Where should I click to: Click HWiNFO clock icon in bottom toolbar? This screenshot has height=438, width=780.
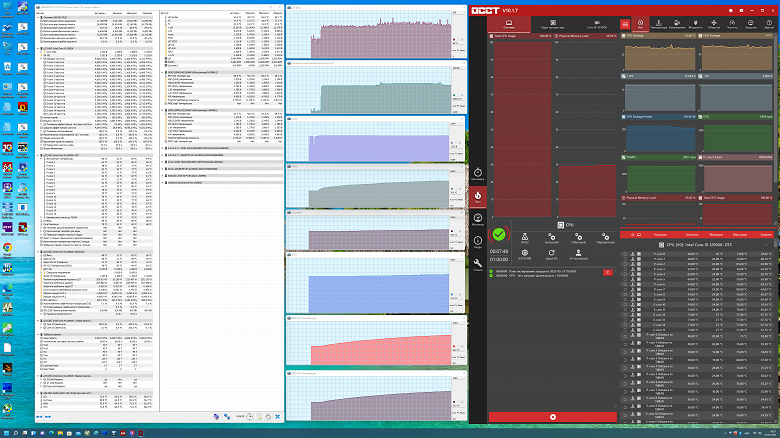click(x=250, y=417)
